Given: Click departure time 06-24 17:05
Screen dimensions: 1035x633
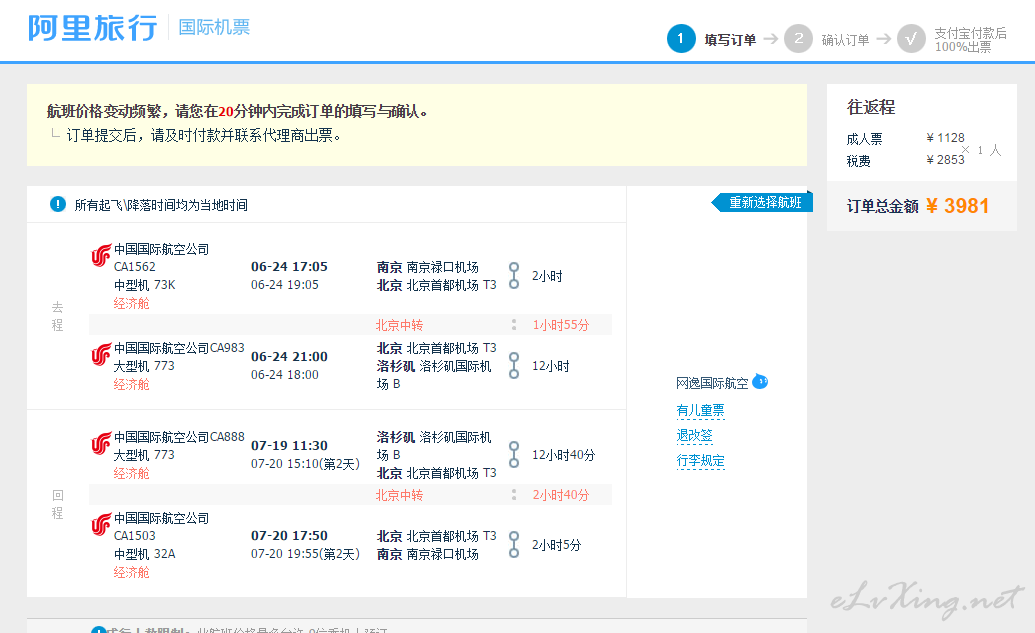Looking at the screenshot, I should (289, 267).
